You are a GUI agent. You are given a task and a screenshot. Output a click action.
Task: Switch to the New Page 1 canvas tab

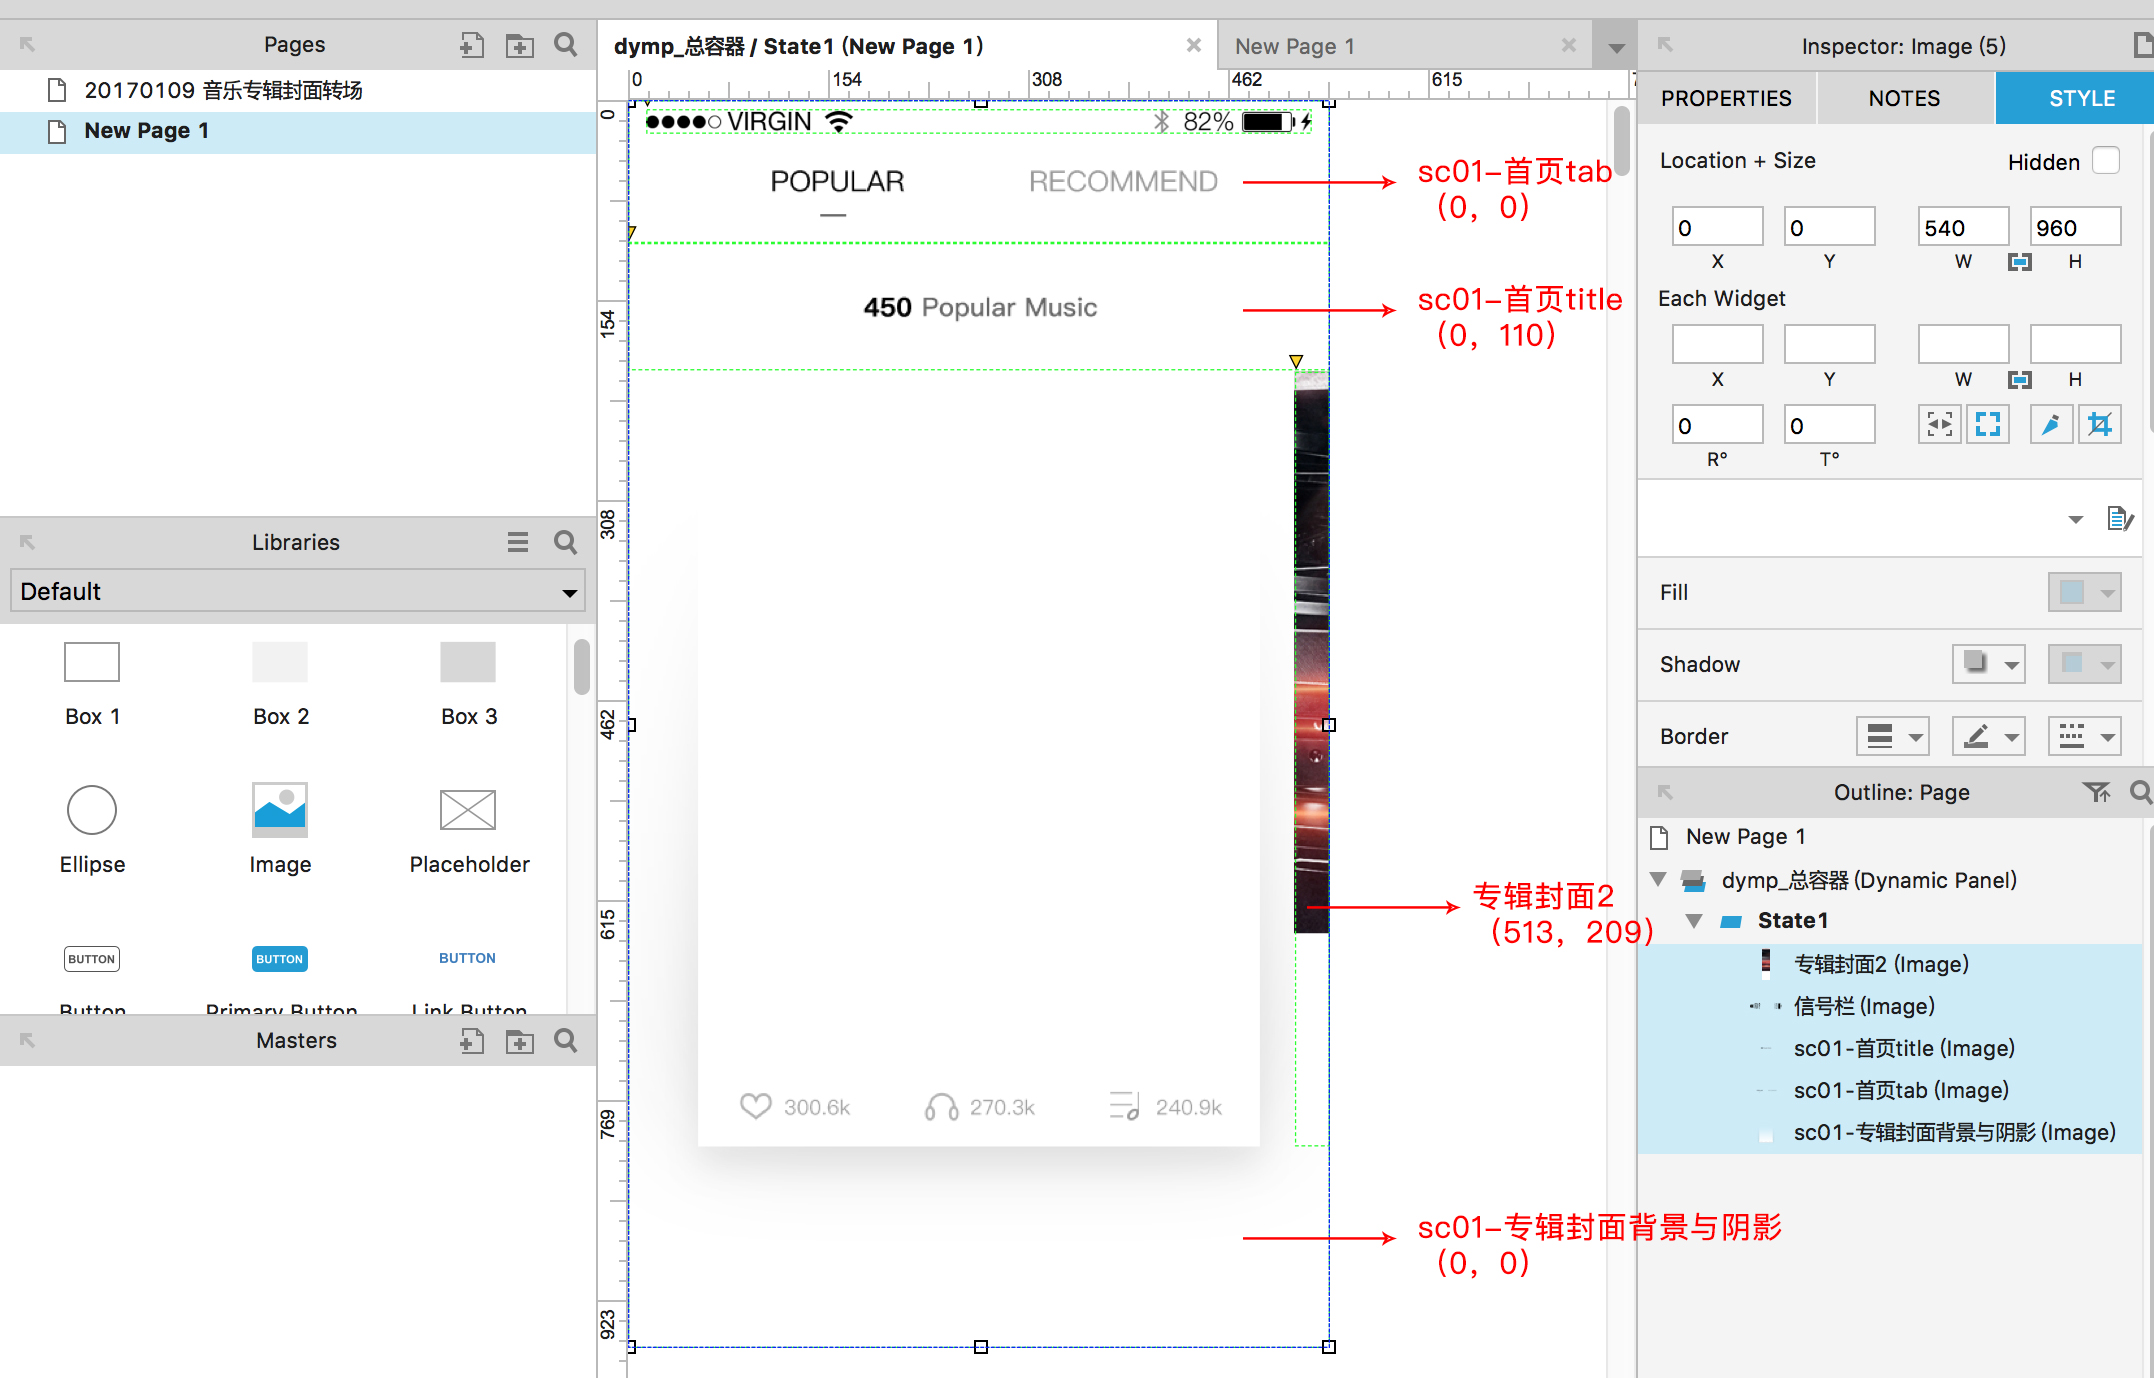click(x=1295, y=46)
